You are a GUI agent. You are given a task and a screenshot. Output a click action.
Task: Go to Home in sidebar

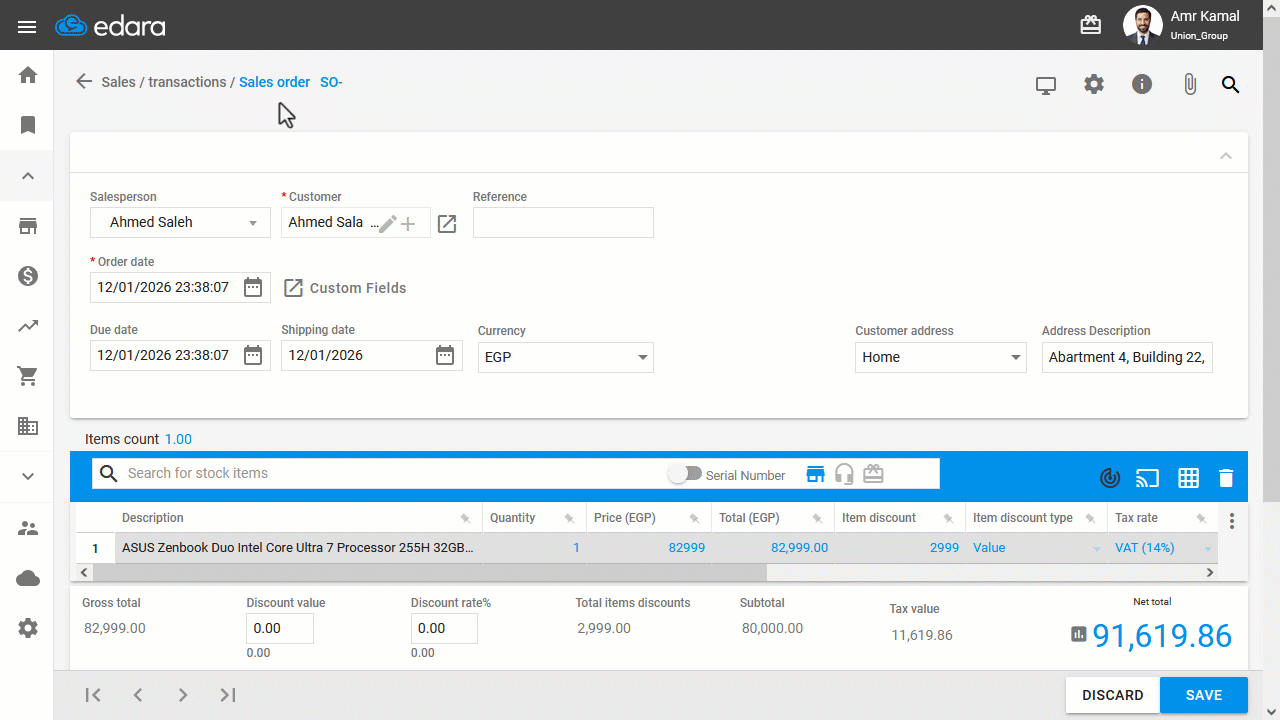28,75
